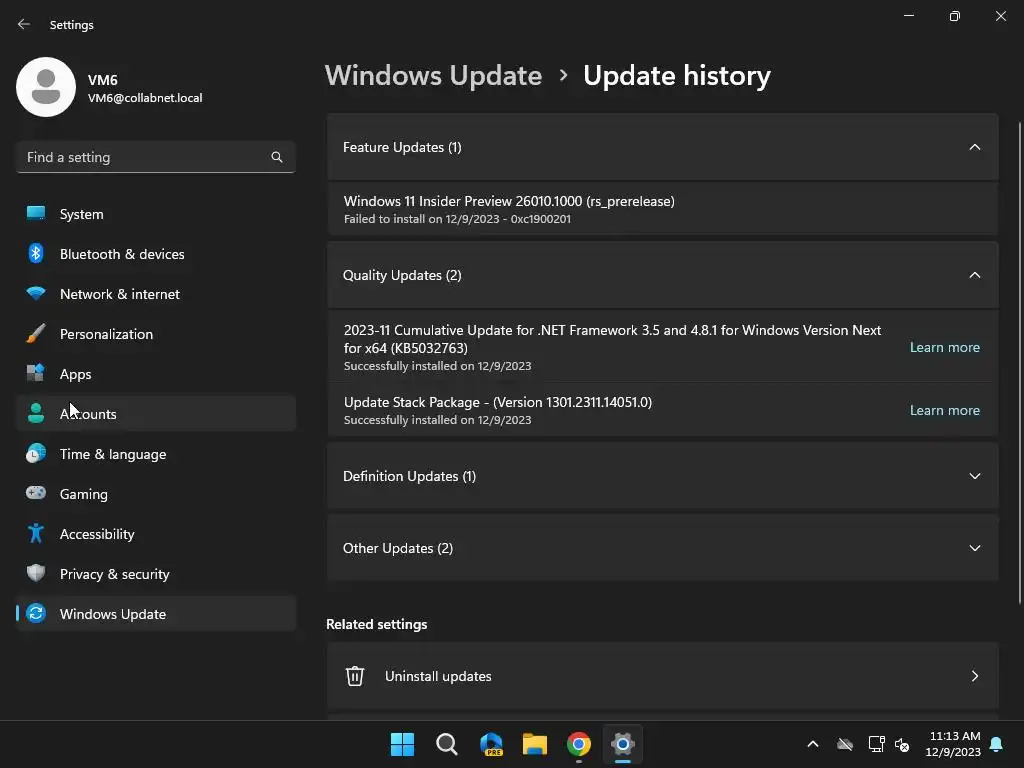
Task: Go to Gaming settings
Action: pyautogui.click(x=156, y=493)
